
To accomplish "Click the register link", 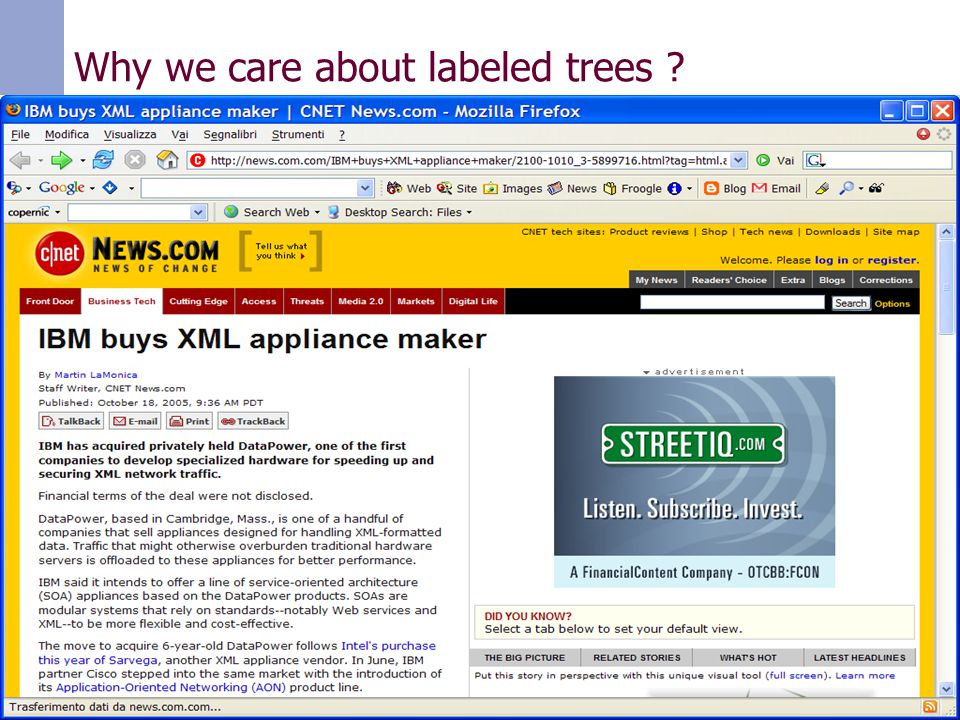I will pos(892,260).
